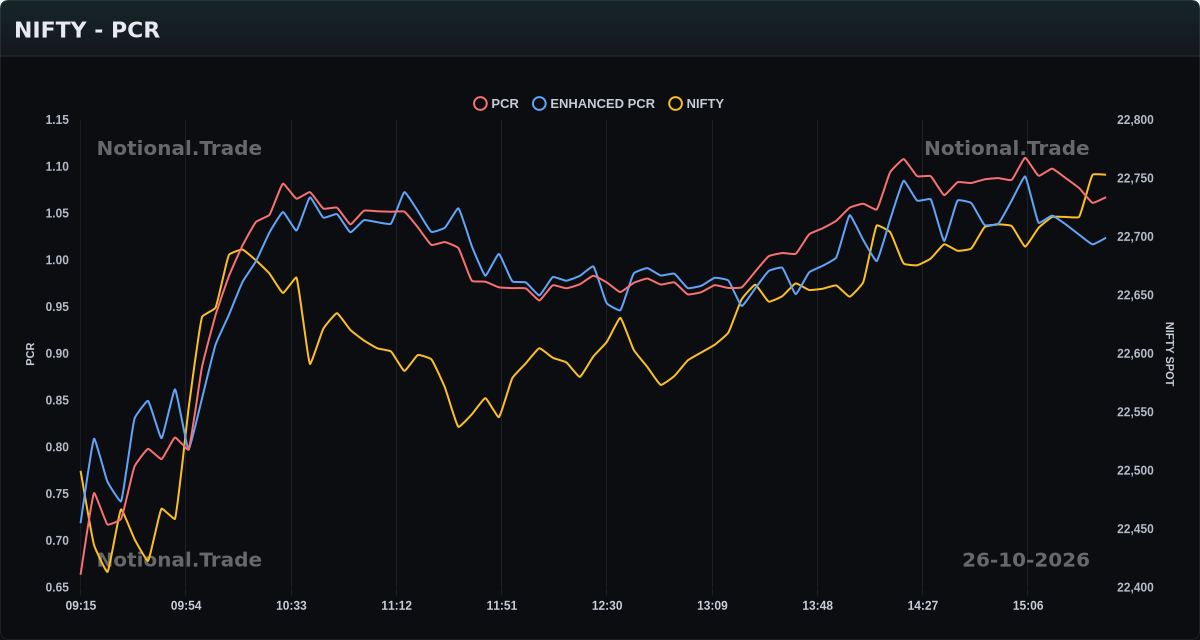Select the 11:12 time axis label
1200x640 pixels.
[x=396, y=606]
